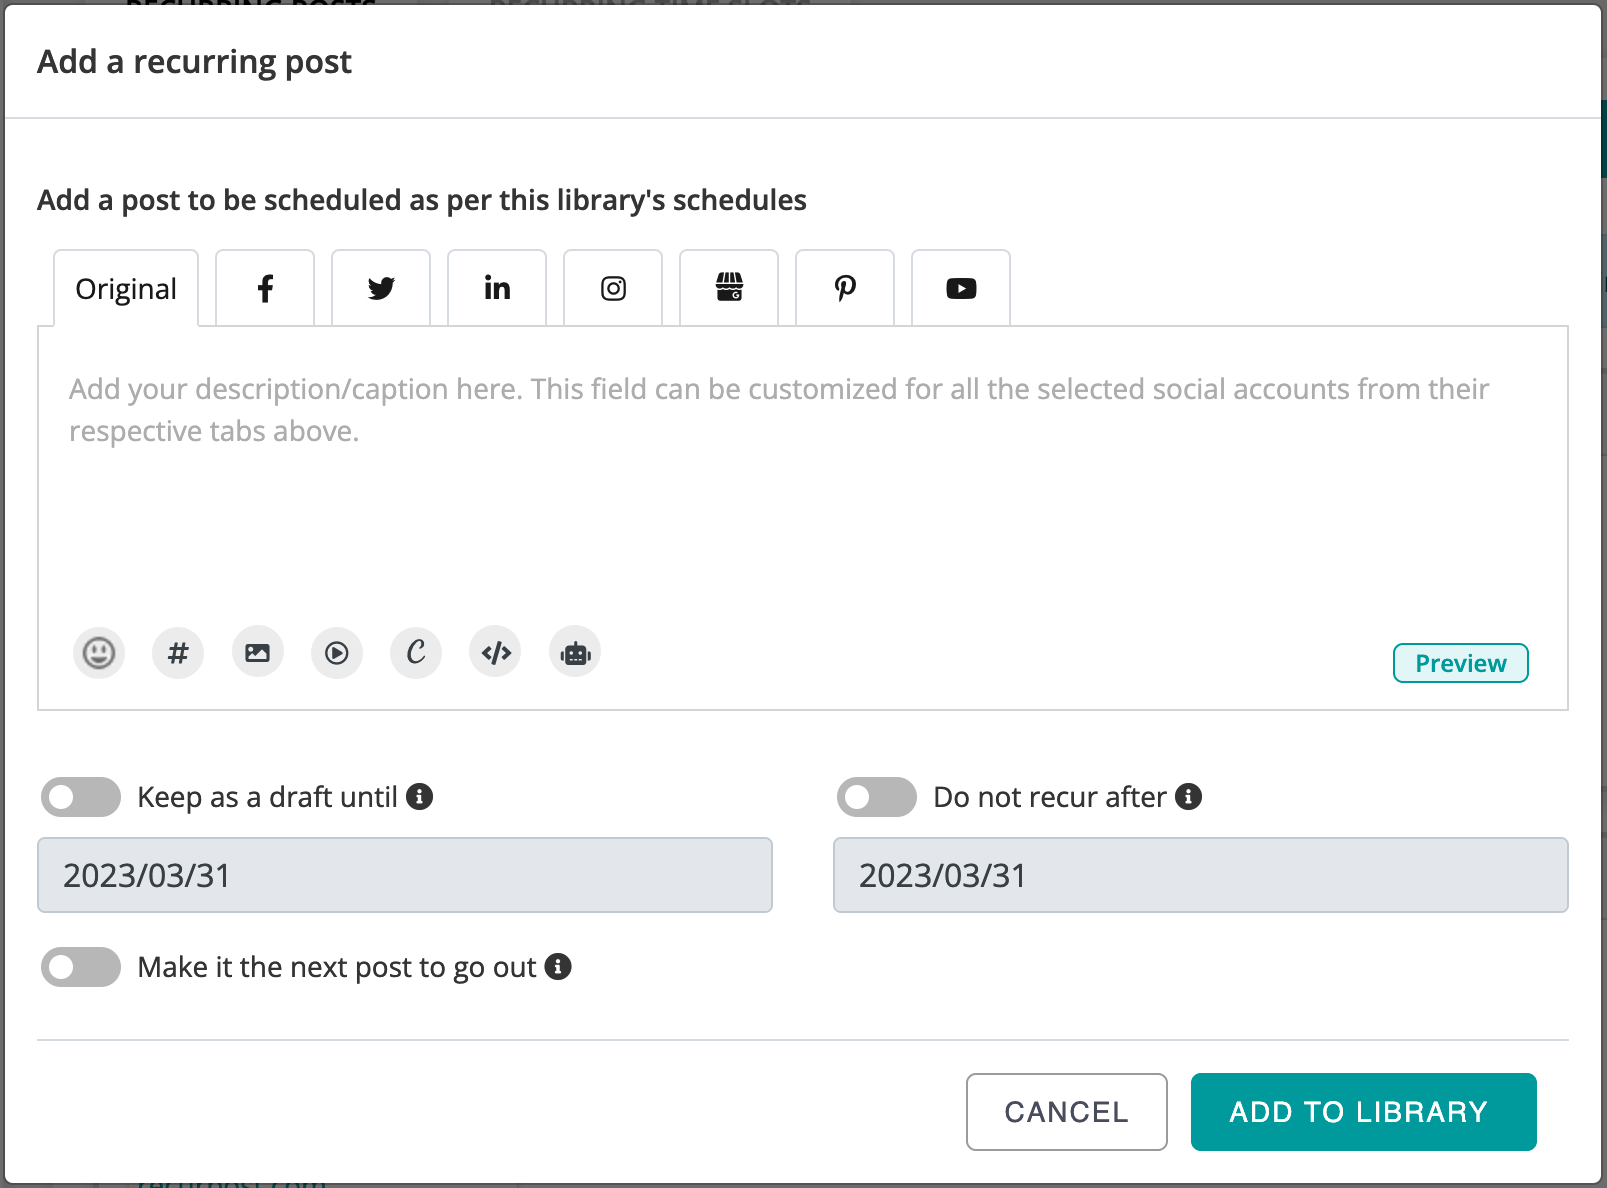This screenshot has height=1188, width=1607.
Task: Click ADD TO LIBRARY button
Action: 1364,1112
